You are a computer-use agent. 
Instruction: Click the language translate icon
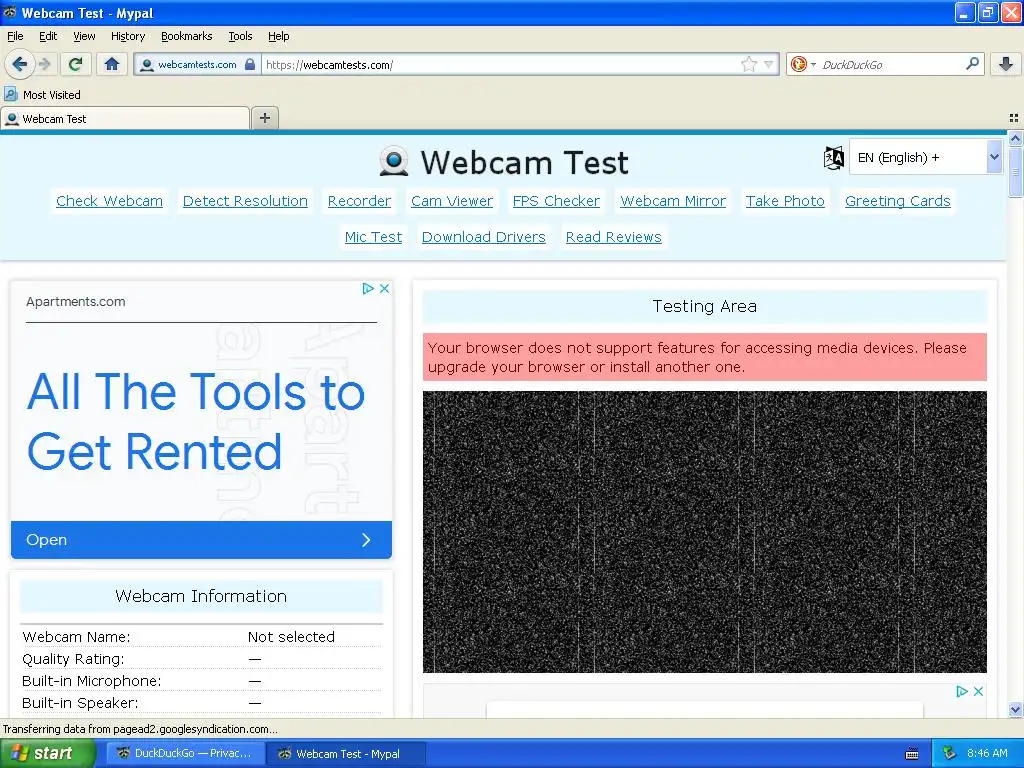833,157
